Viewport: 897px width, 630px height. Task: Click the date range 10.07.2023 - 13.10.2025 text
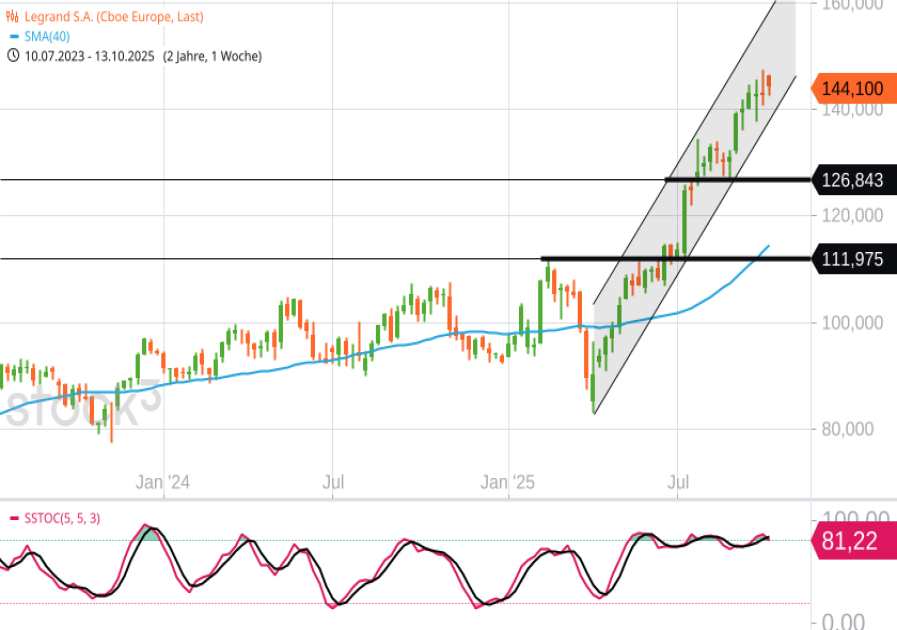[88, 56]
